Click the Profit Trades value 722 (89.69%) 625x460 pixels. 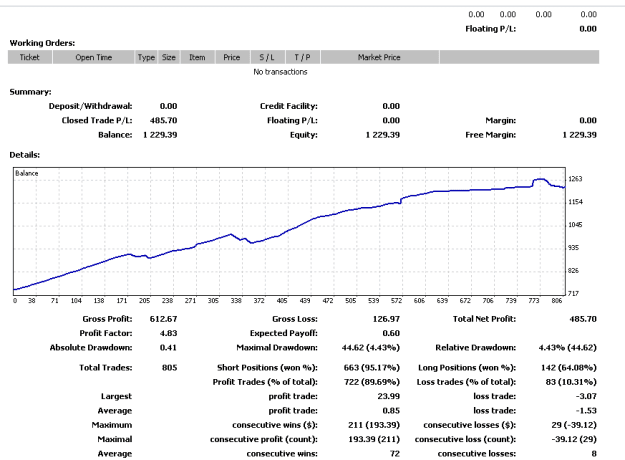point(372,382)
